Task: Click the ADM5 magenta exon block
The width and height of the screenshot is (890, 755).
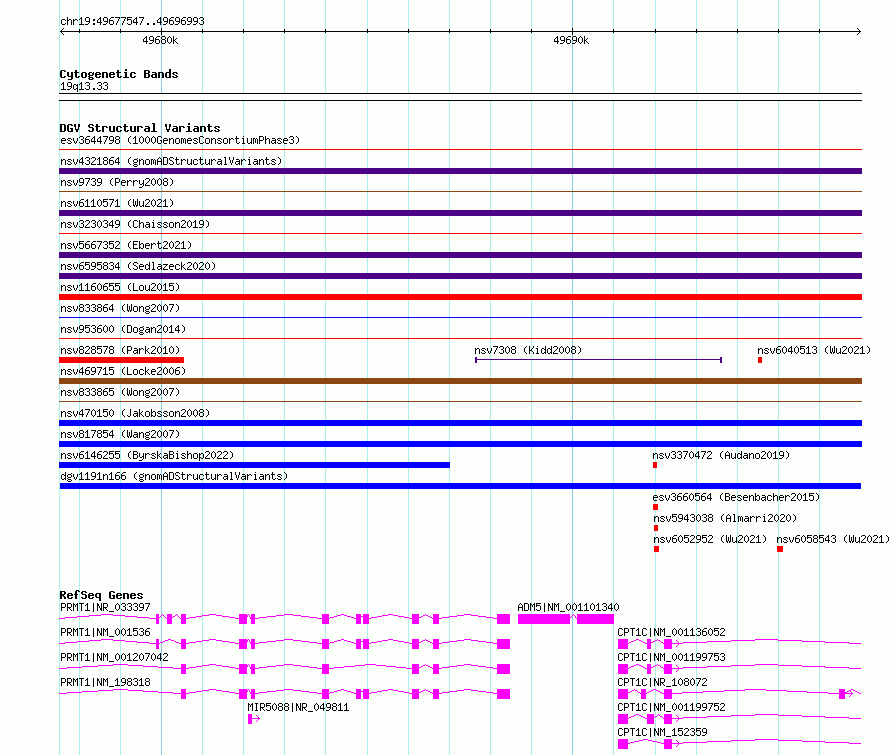Action: coord(566,619)
